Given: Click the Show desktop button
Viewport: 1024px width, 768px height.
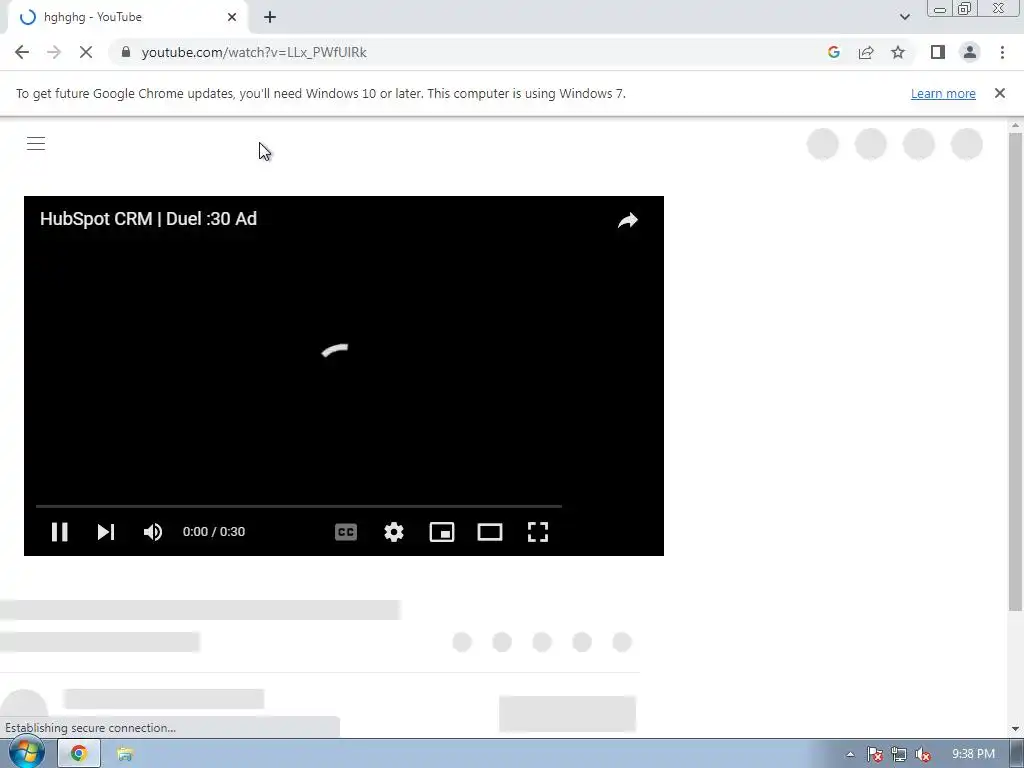Looking at the screenshot, I should point(1017,754).
